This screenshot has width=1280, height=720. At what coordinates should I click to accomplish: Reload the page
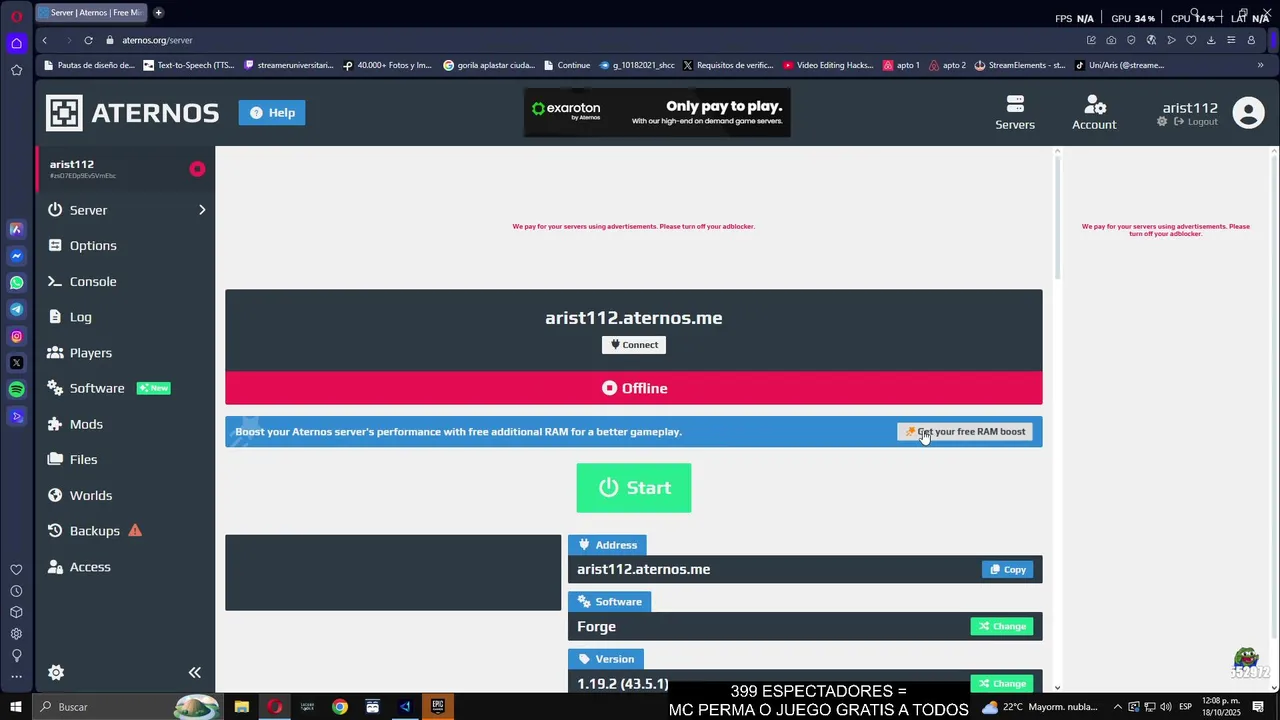click(x=88, y=40)
